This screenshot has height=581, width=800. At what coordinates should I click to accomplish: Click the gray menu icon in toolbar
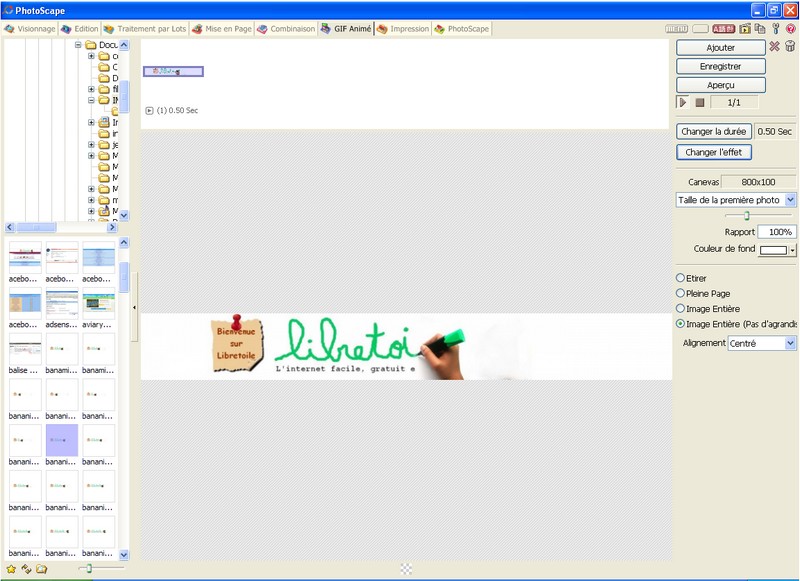[x=676, y=29]
